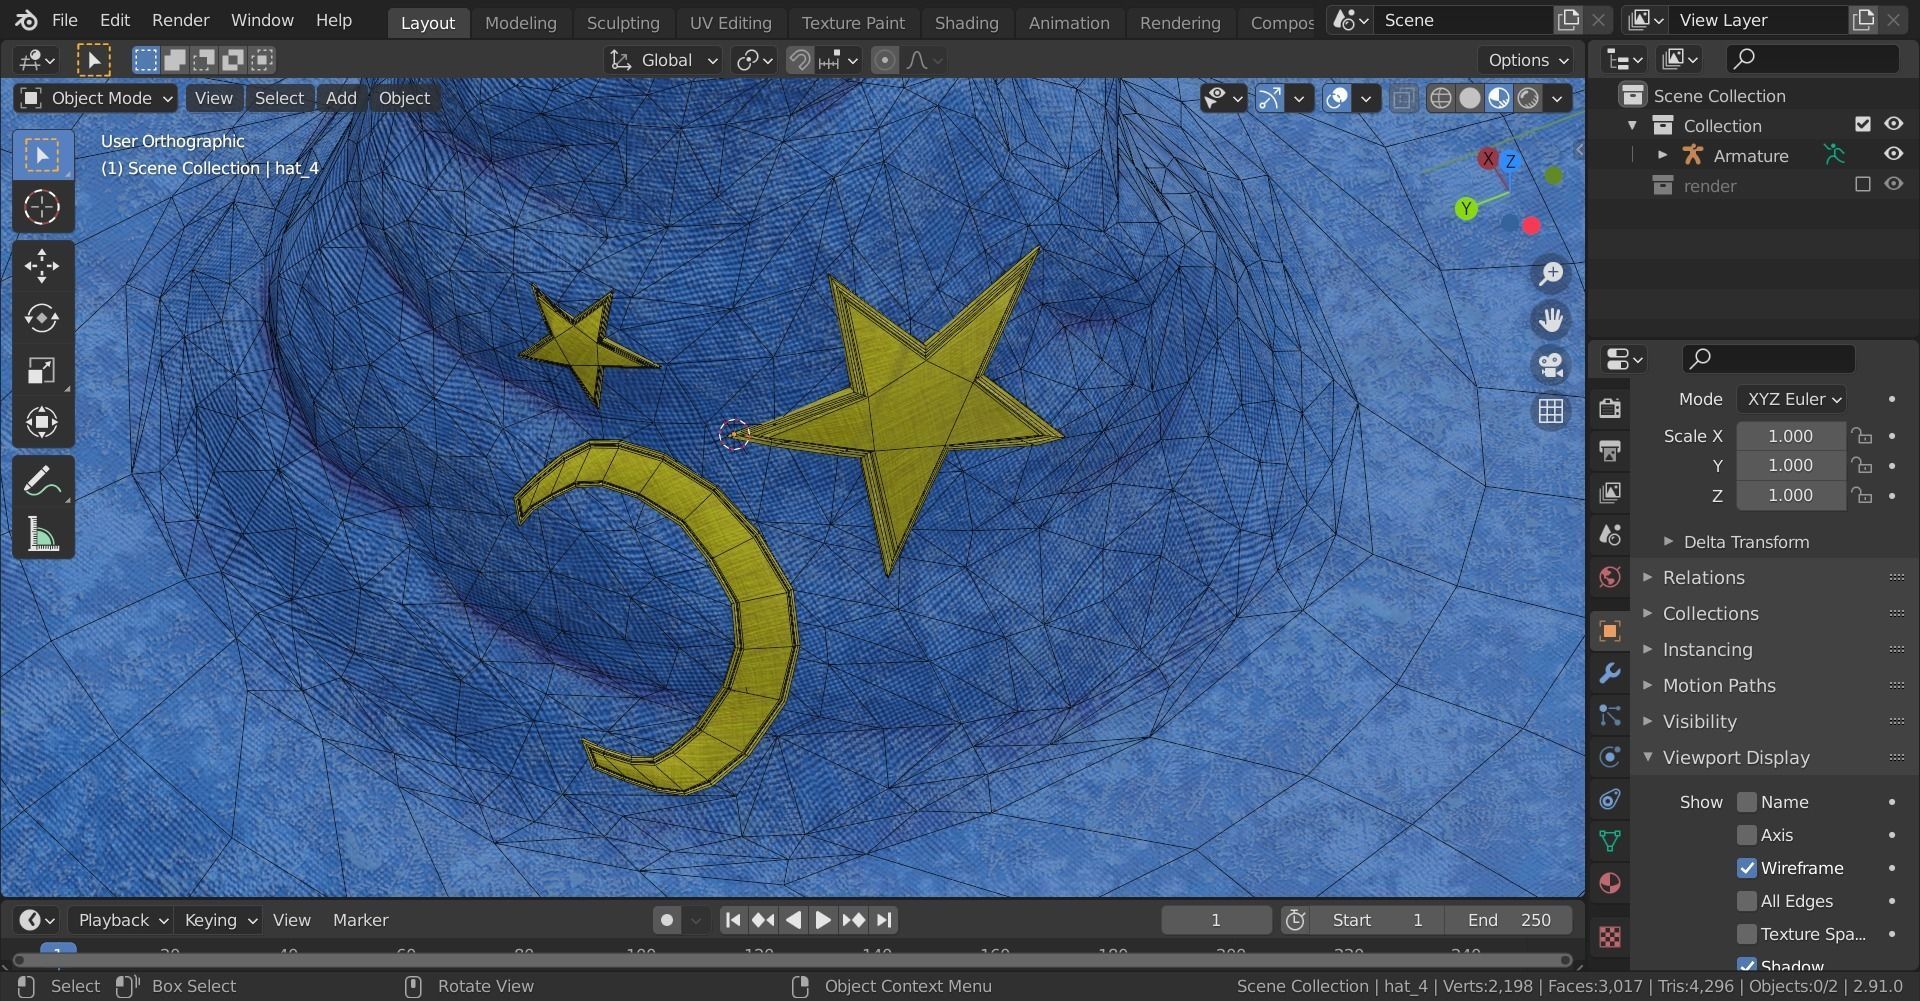Hide Armature in viewport
This screenshot has width=1920, height=1001.
(1894, 154)
